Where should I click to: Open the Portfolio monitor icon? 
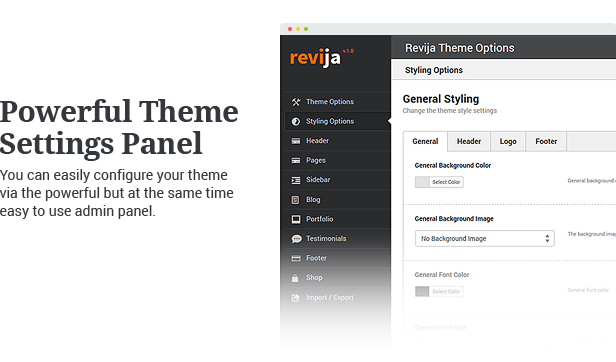[296, 219]
